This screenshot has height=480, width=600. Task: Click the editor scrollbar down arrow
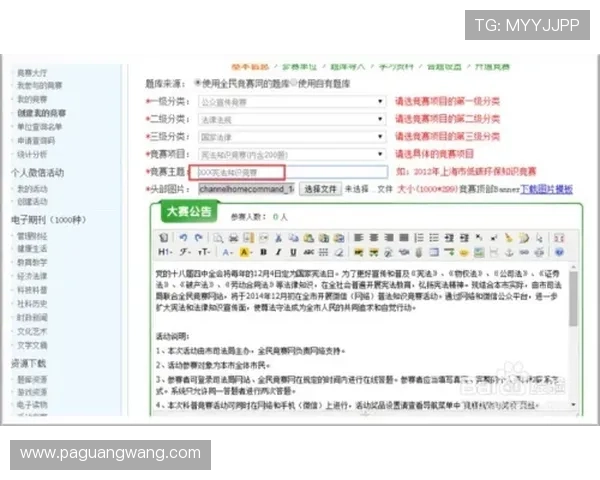click(573, 405)
